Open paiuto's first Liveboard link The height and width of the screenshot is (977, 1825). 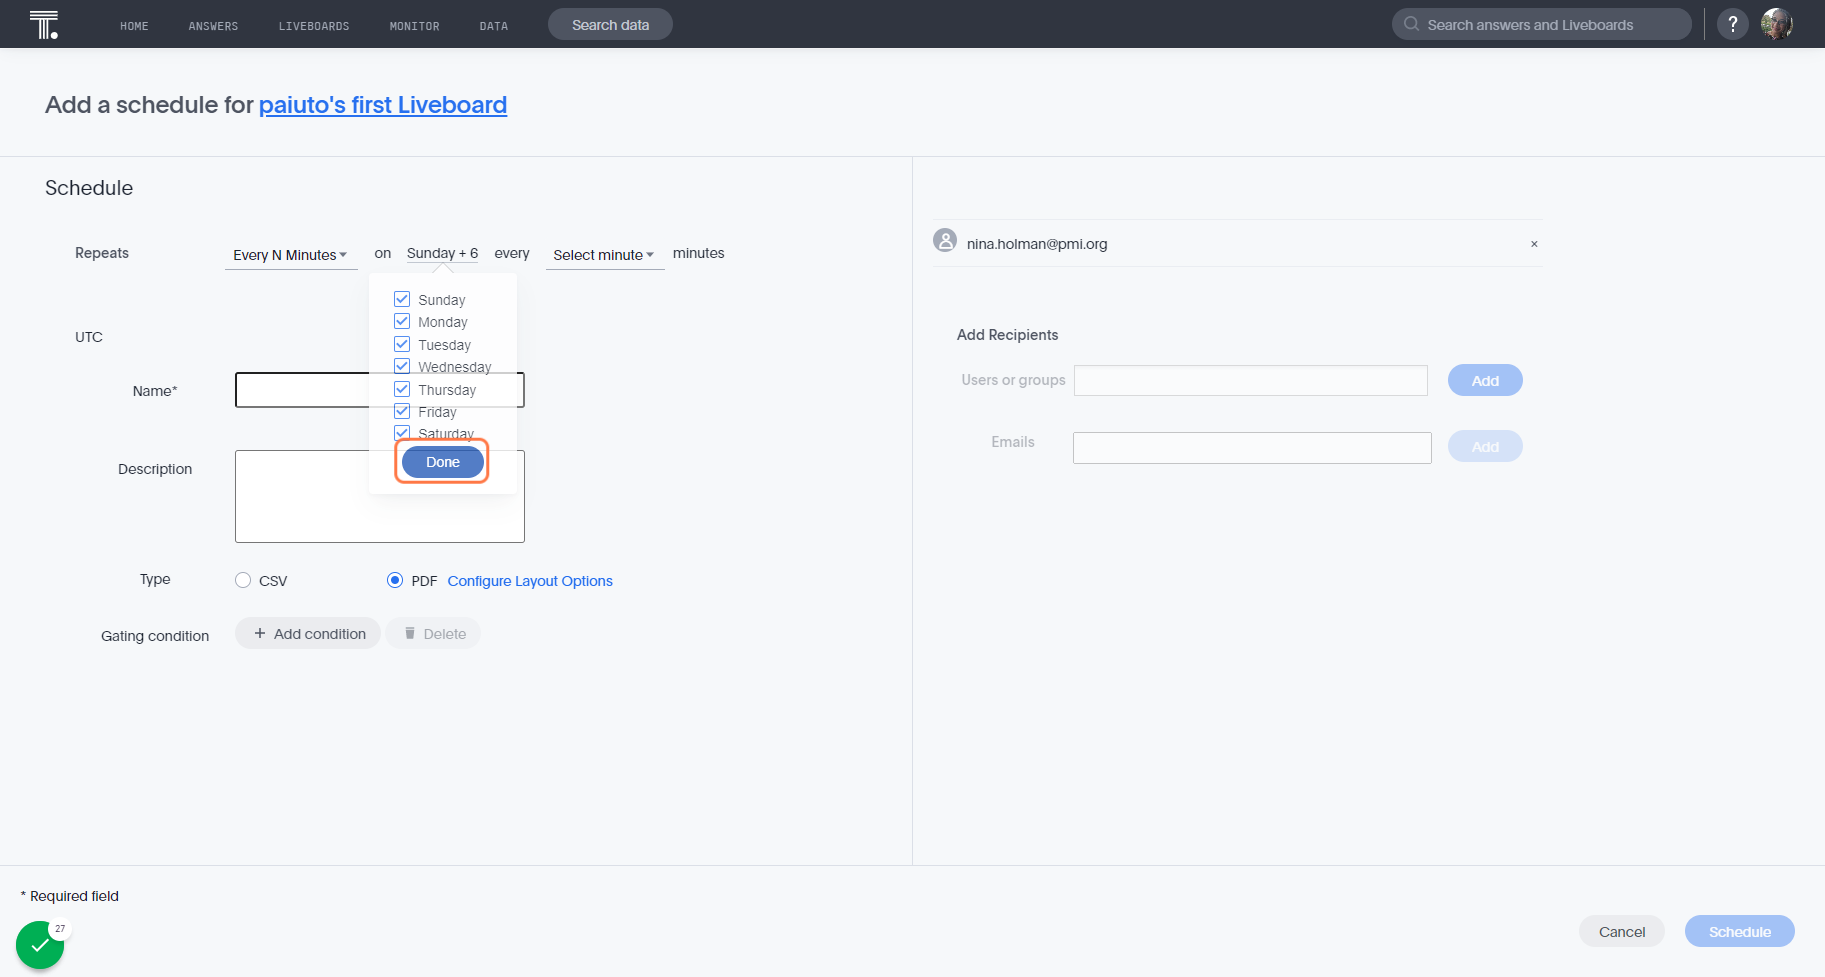click(x=383, y=105)
